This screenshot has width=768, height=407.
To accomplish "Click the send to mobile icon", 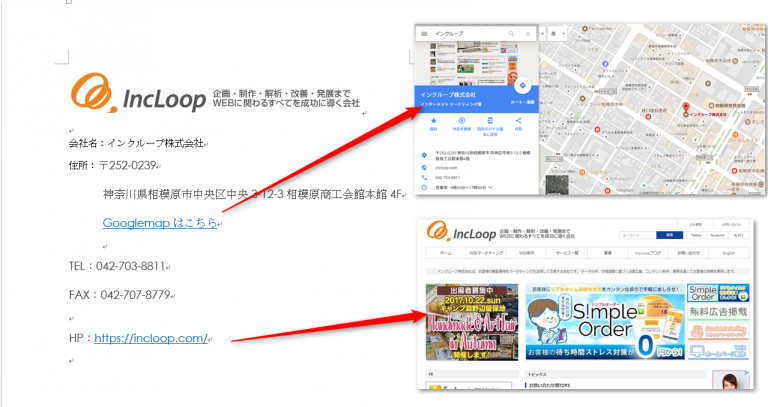I will pyautogui.click(x=490, y=120).
